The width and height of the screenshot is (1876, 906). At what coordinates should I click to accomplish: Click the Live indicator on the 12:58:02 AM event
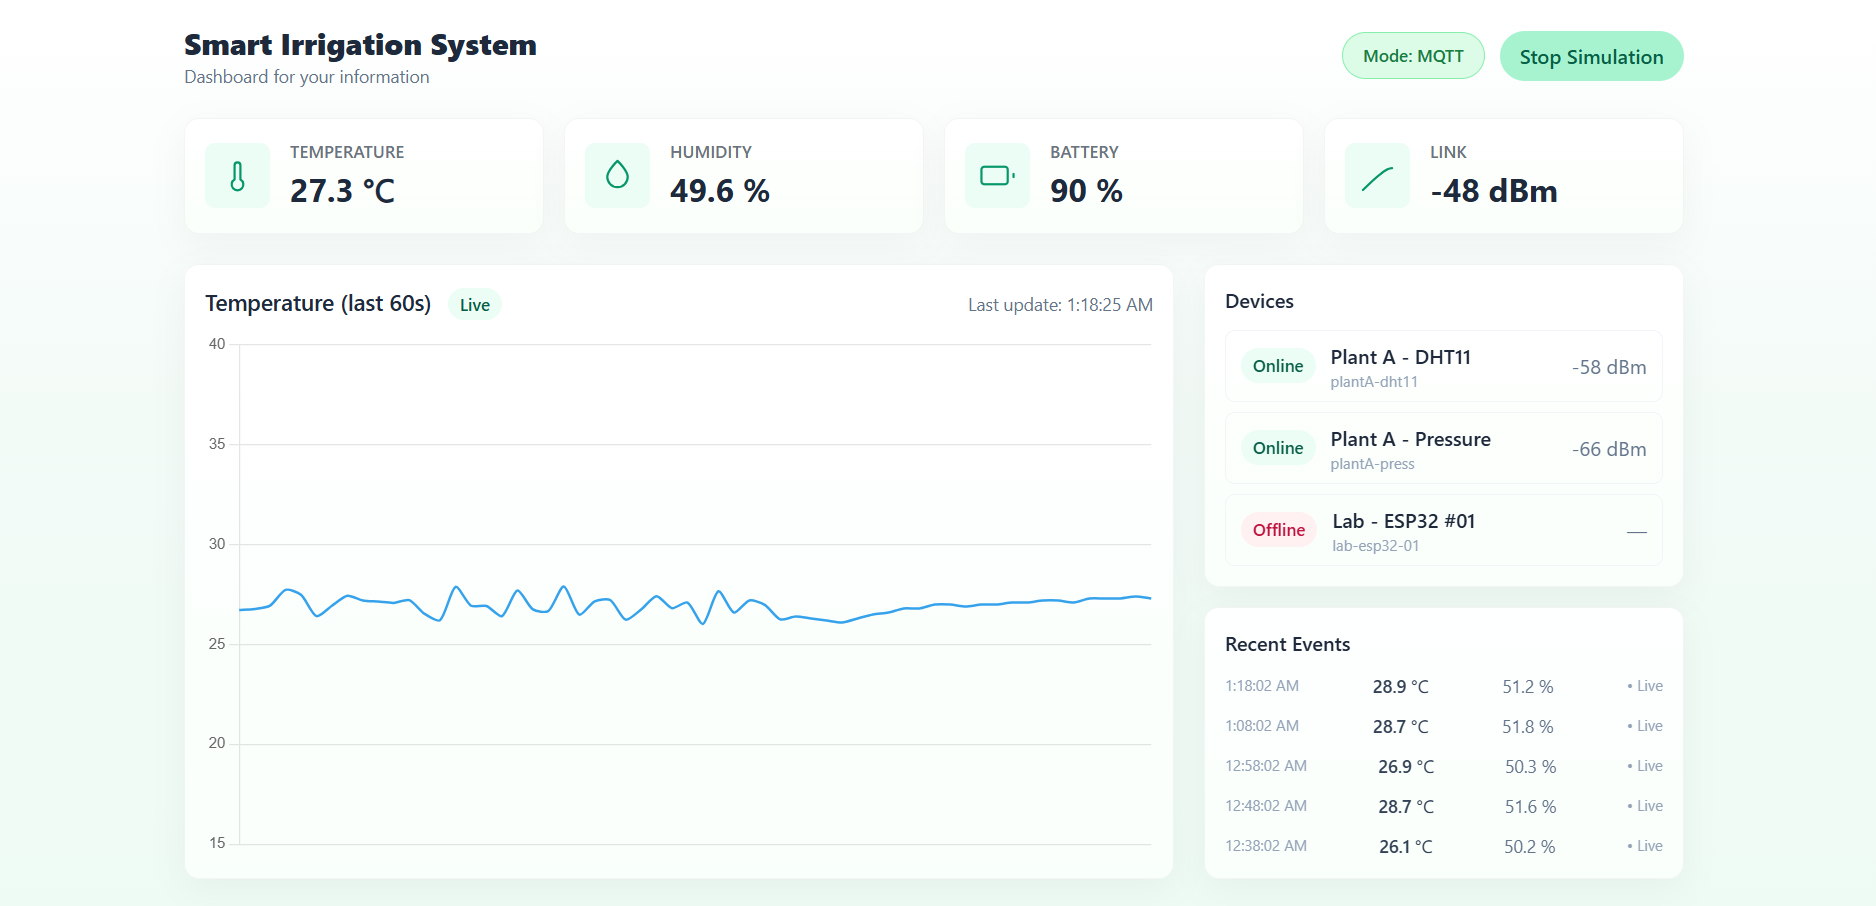pyautogui.click(x=1644, y=766)
